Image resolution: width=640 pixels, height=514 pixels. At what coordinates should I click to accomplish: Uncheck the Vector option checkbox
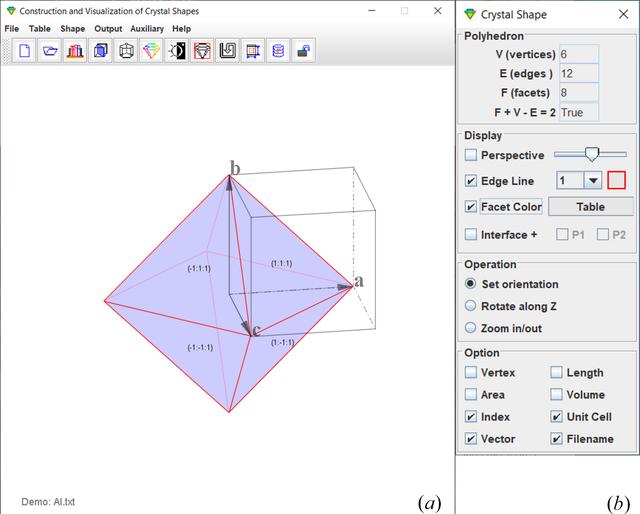click(x=471, y=439)
